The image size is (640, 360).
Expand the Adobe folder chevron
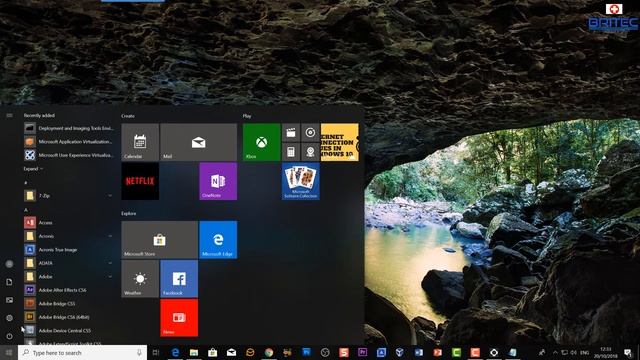tap(110, 277)
